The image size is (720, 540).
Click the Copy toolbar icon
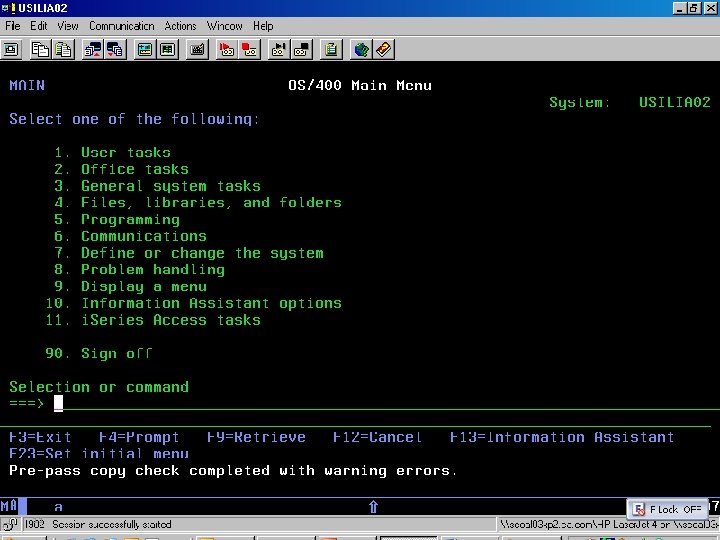pyautogui.click(x=40, y=49)
